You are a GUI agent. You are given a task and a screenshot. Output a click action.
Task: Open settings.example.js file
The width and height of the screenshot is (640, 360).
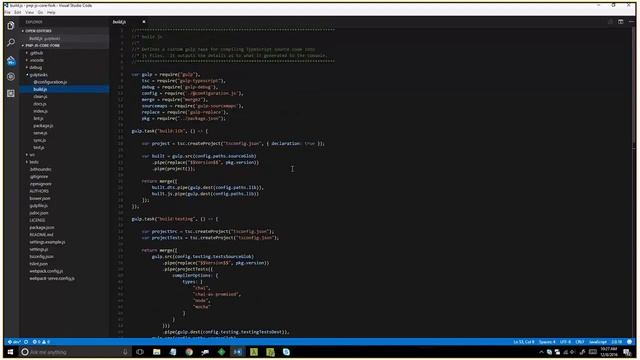tap(47, 242)
